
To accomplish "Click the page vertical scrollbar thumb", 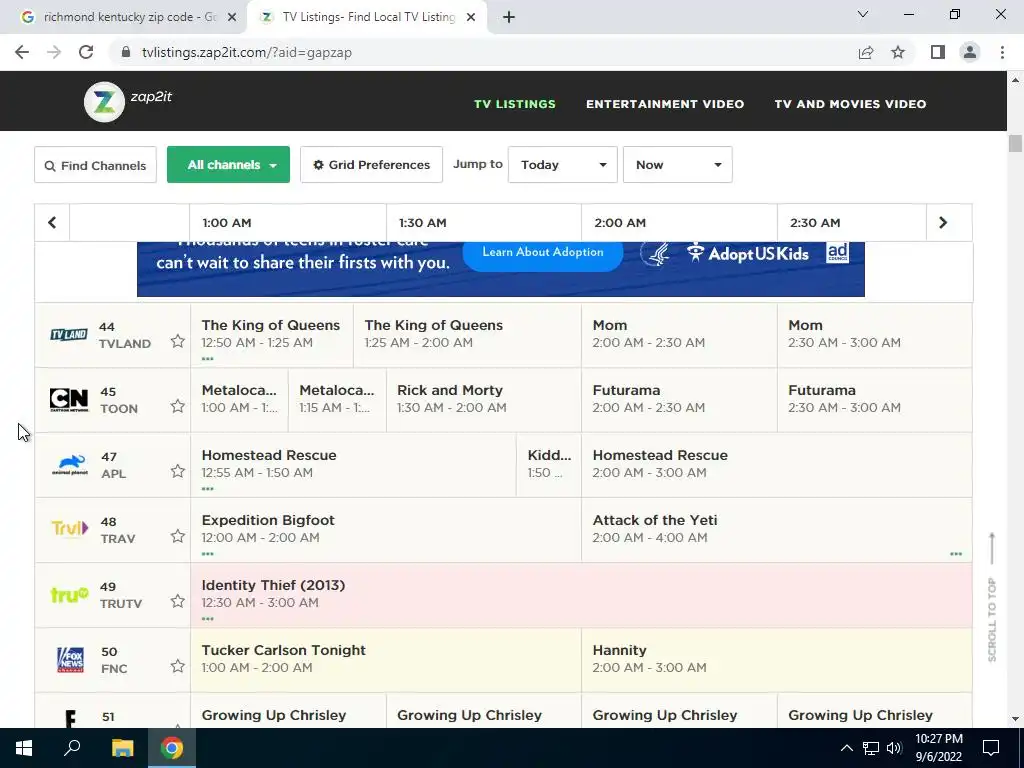I will 1014,143.
